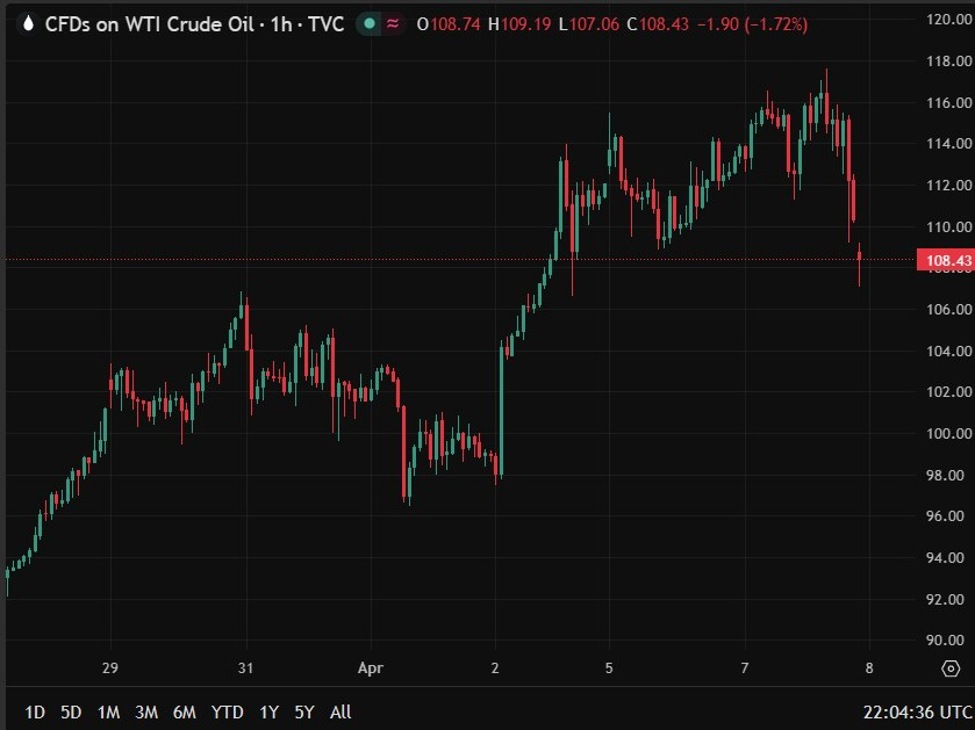Set range to 5Y
Viewport: 975px width, 730px height.
point(304,712)
